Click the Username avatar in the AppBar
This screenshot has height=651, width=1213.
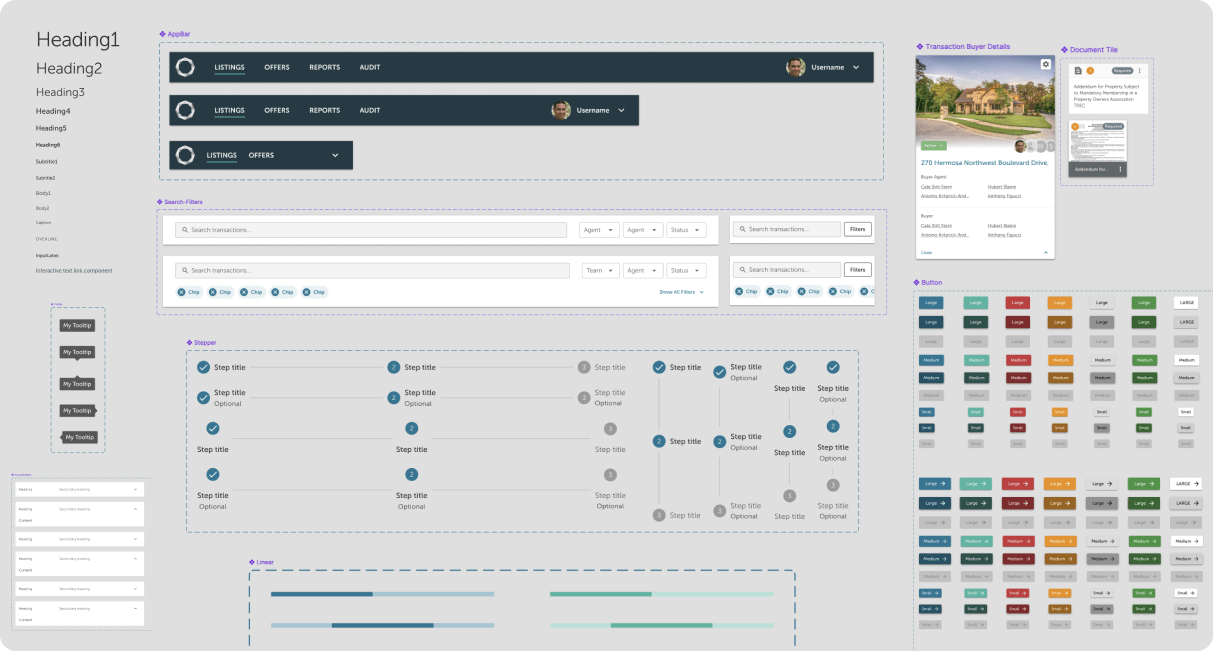coord(795,67)
